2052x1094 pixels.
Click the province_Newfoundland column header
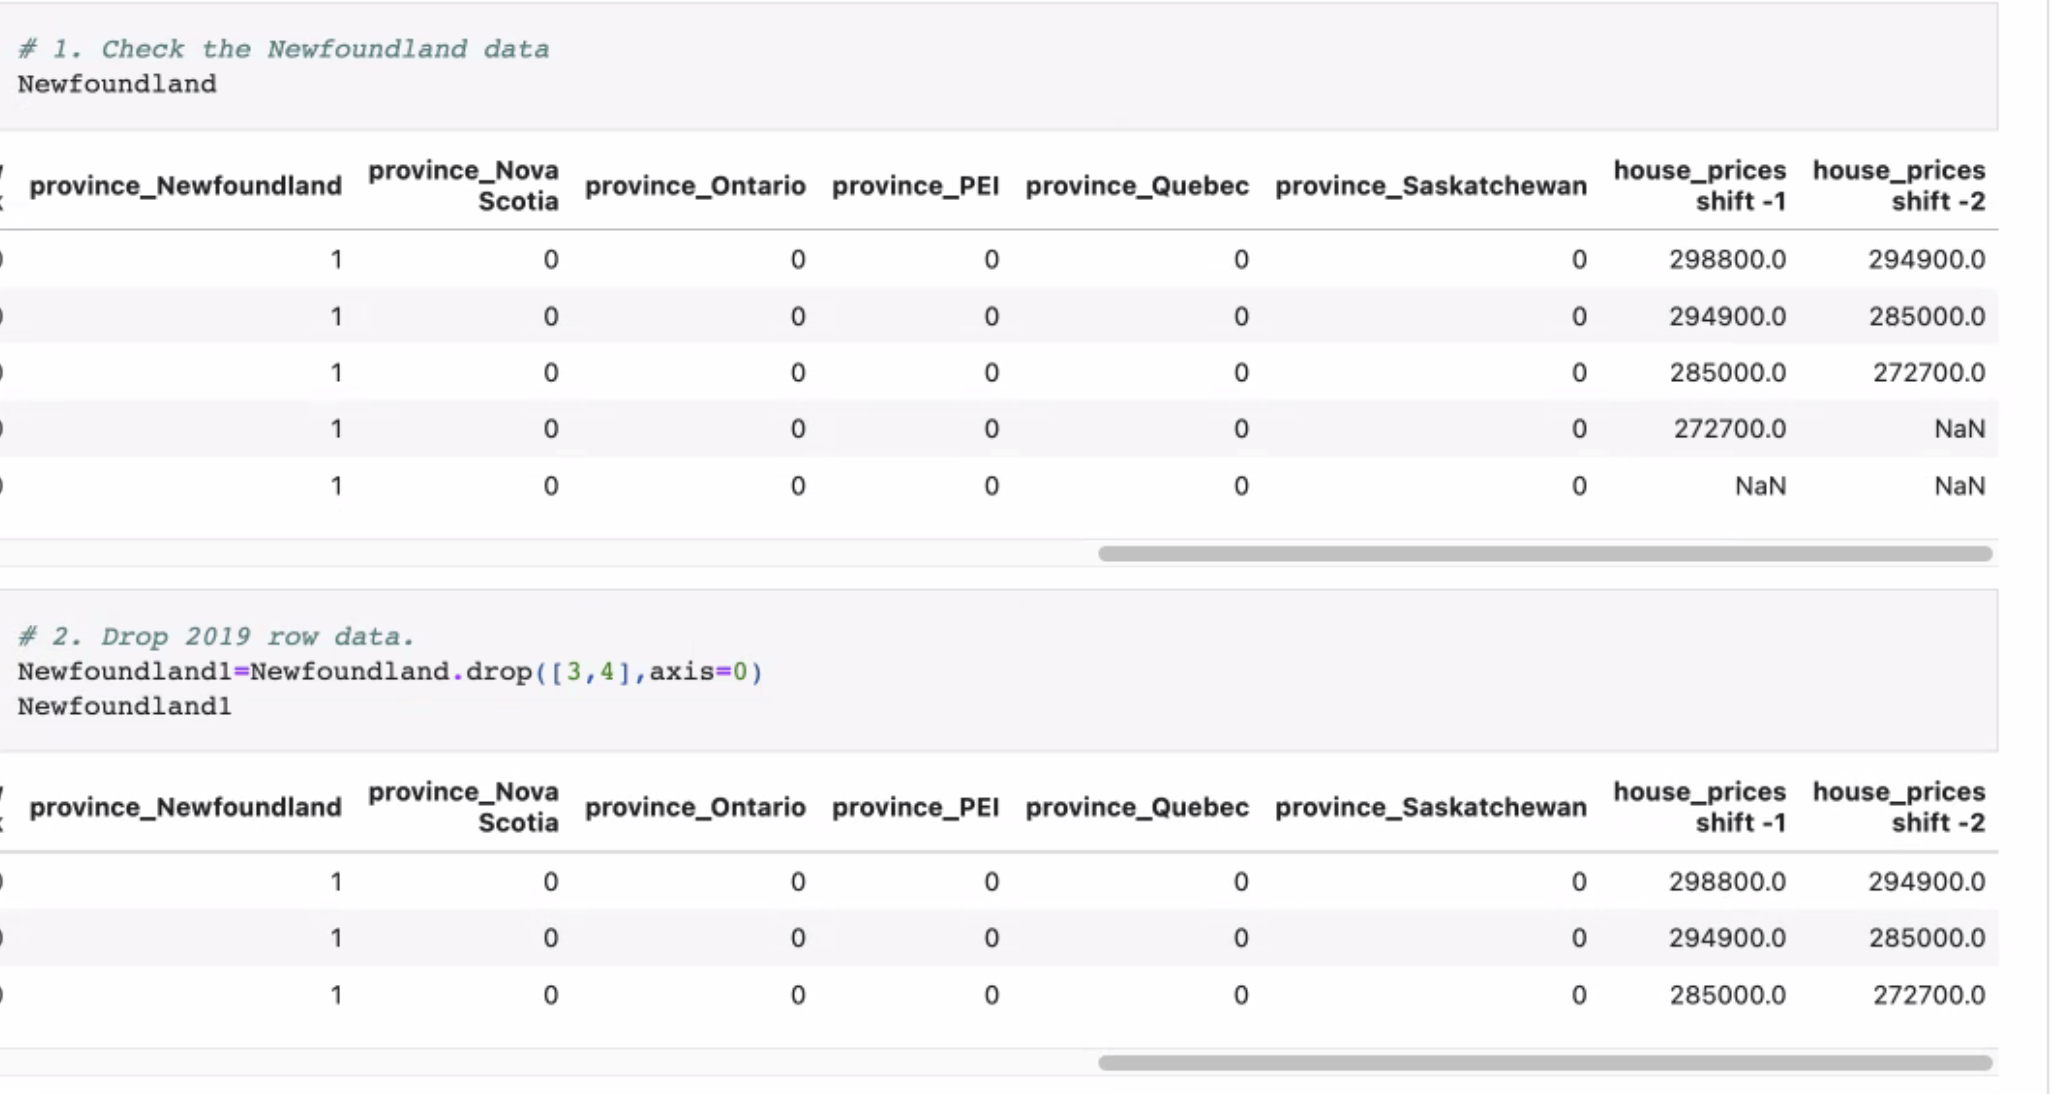pyautogui.click(x=186, y=185)
